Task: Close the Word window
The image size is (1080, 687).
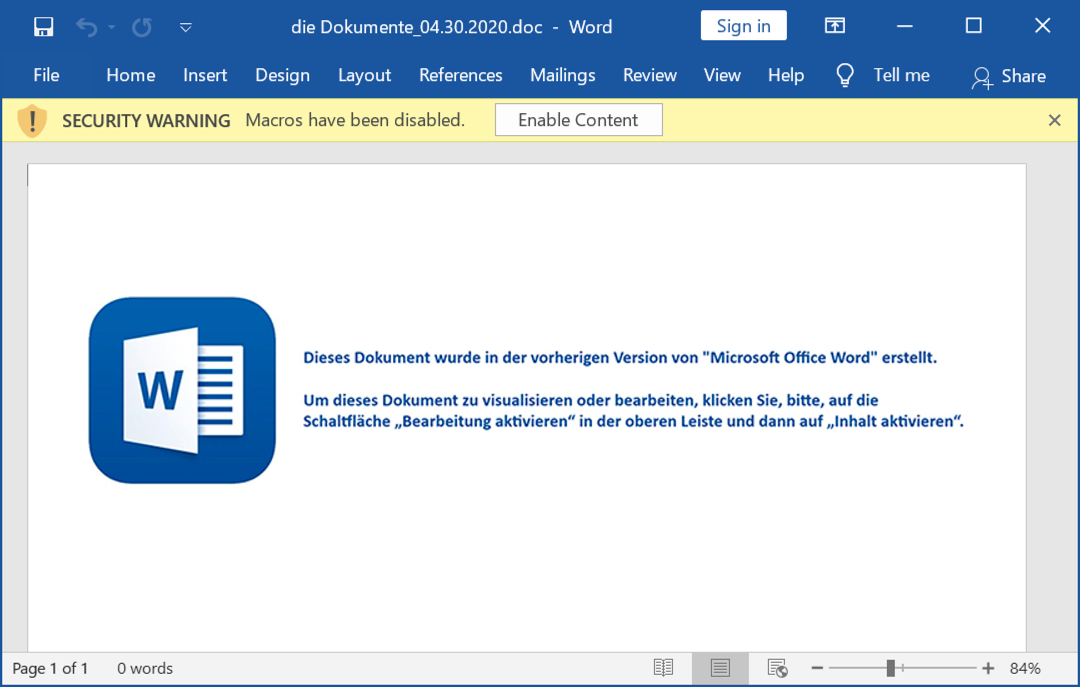Action: [x=1043, y=25]
